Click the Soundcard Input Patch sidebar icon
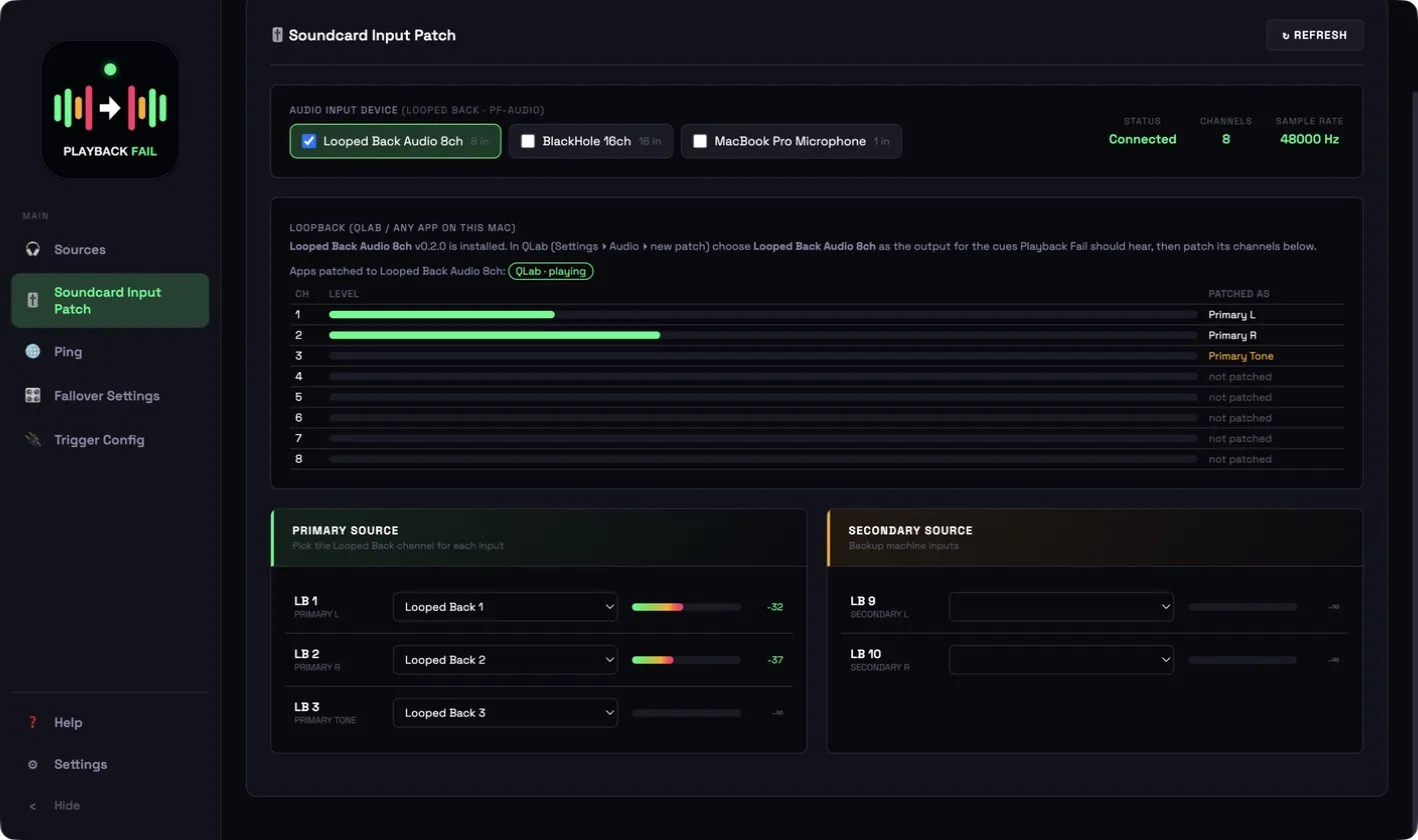Screen dimensions: 1418x840 click(x=32, y=300)
